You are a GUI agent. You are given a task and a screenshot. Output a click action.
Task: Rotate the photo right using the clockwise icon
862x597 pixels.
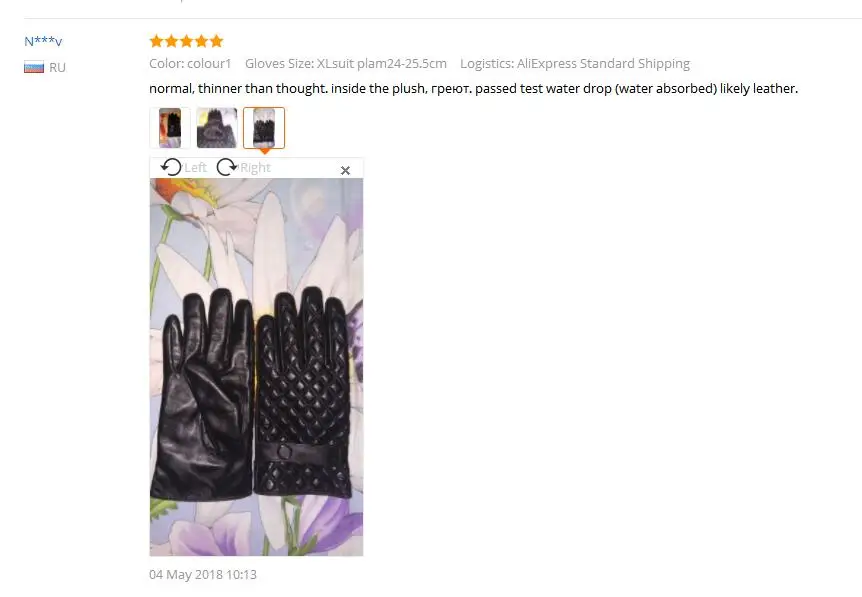226,167
